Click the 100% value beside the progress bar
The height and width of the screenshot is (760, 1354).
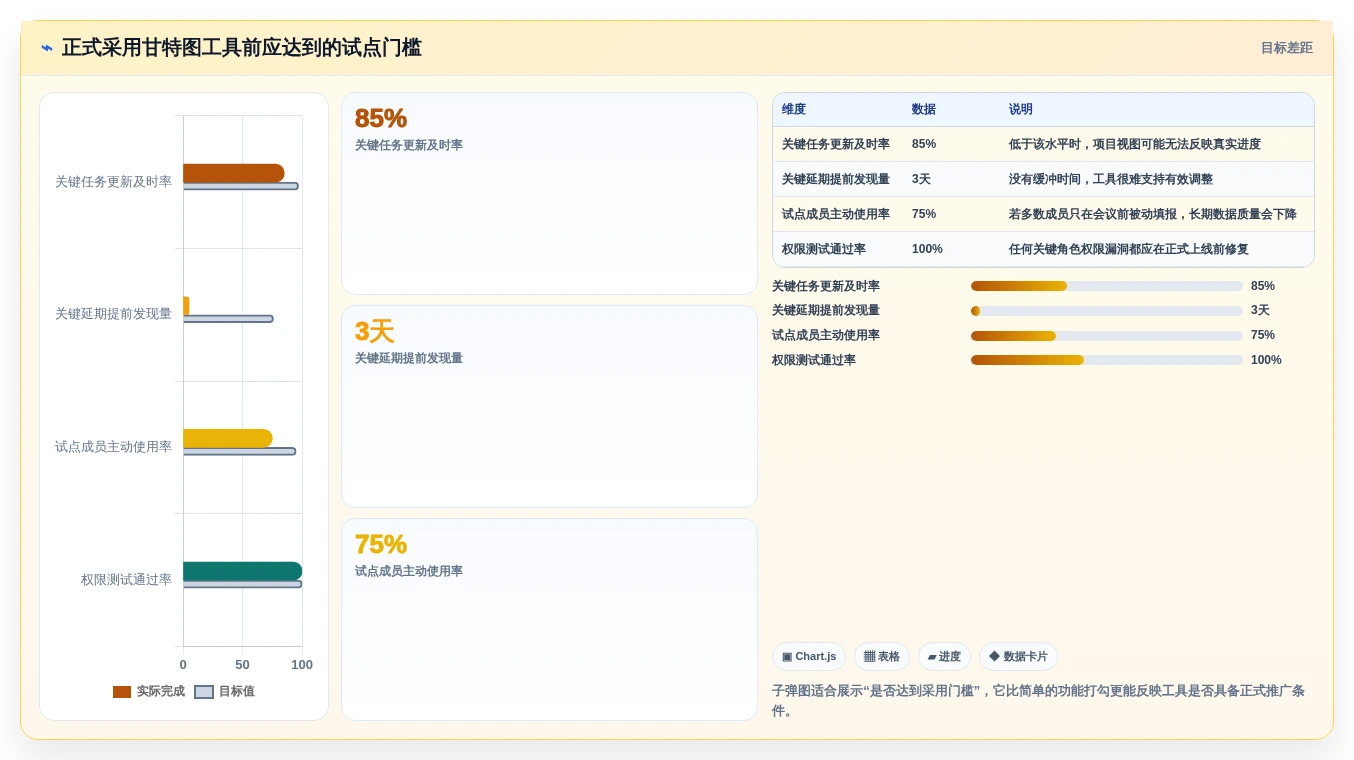pos(1266,360)
